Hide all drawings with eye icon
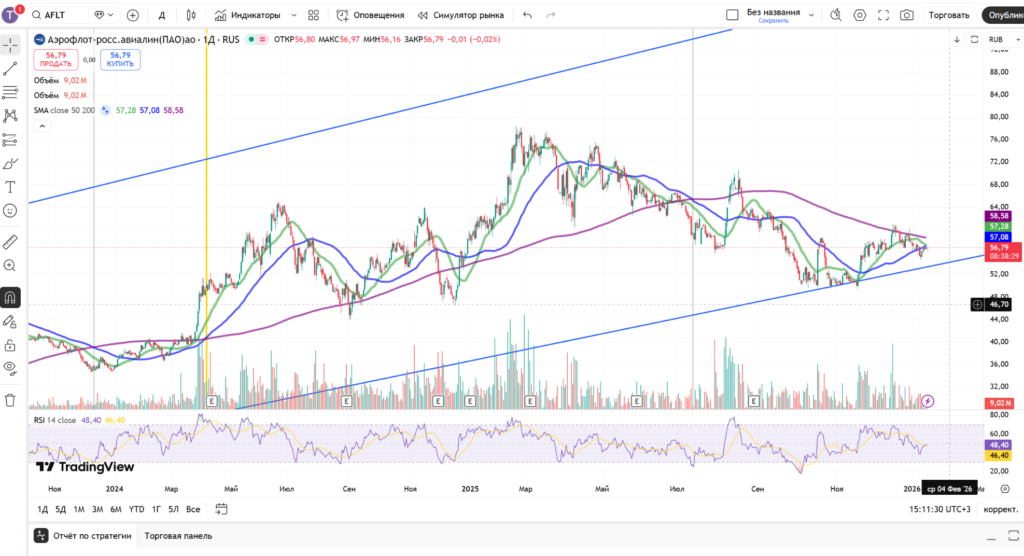Image resolution: width=1024 pixels, height=556 pixels. 10,368
